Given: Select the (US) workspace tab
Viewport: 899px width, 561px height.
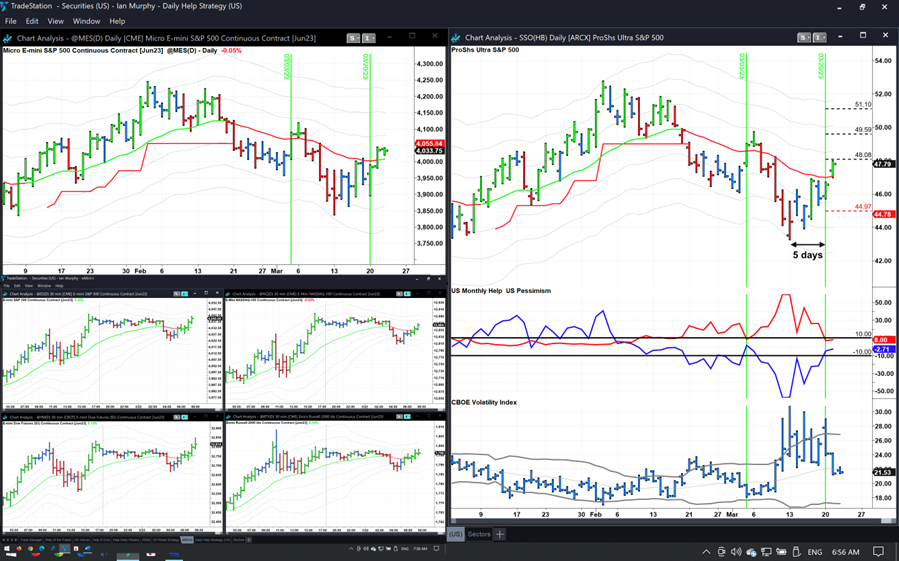Looking at the screenshot, I should pos(456,534).
